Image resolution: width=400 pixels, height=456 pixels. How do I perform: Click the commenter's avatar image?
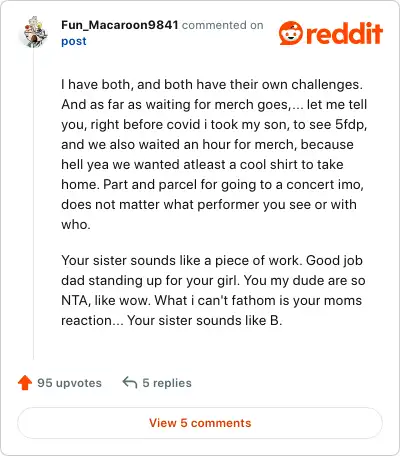[x=35, y=32]
